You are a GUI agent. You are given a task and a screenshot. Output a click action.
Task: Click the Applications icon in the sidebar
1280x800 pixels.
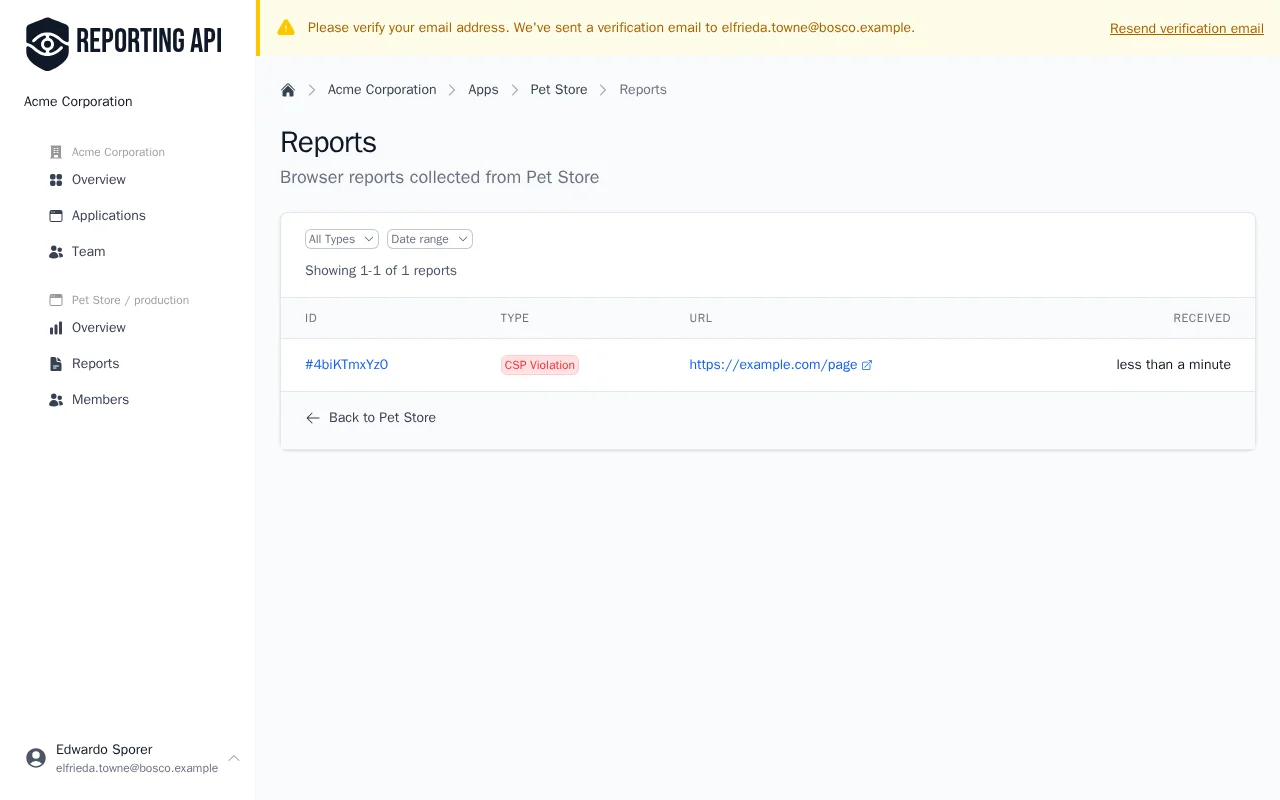(x=55, y=215)
